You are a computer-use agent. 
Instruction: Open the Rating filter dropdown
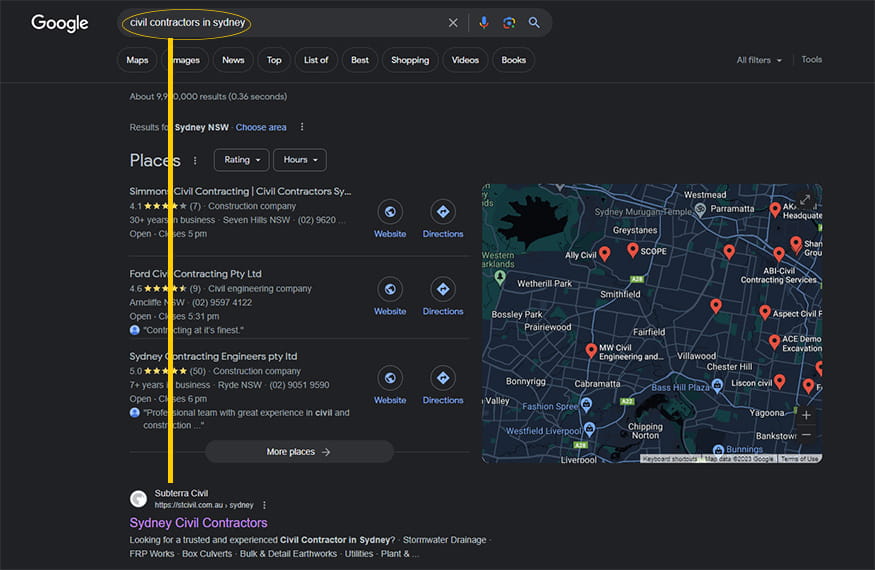click(242, 160)
